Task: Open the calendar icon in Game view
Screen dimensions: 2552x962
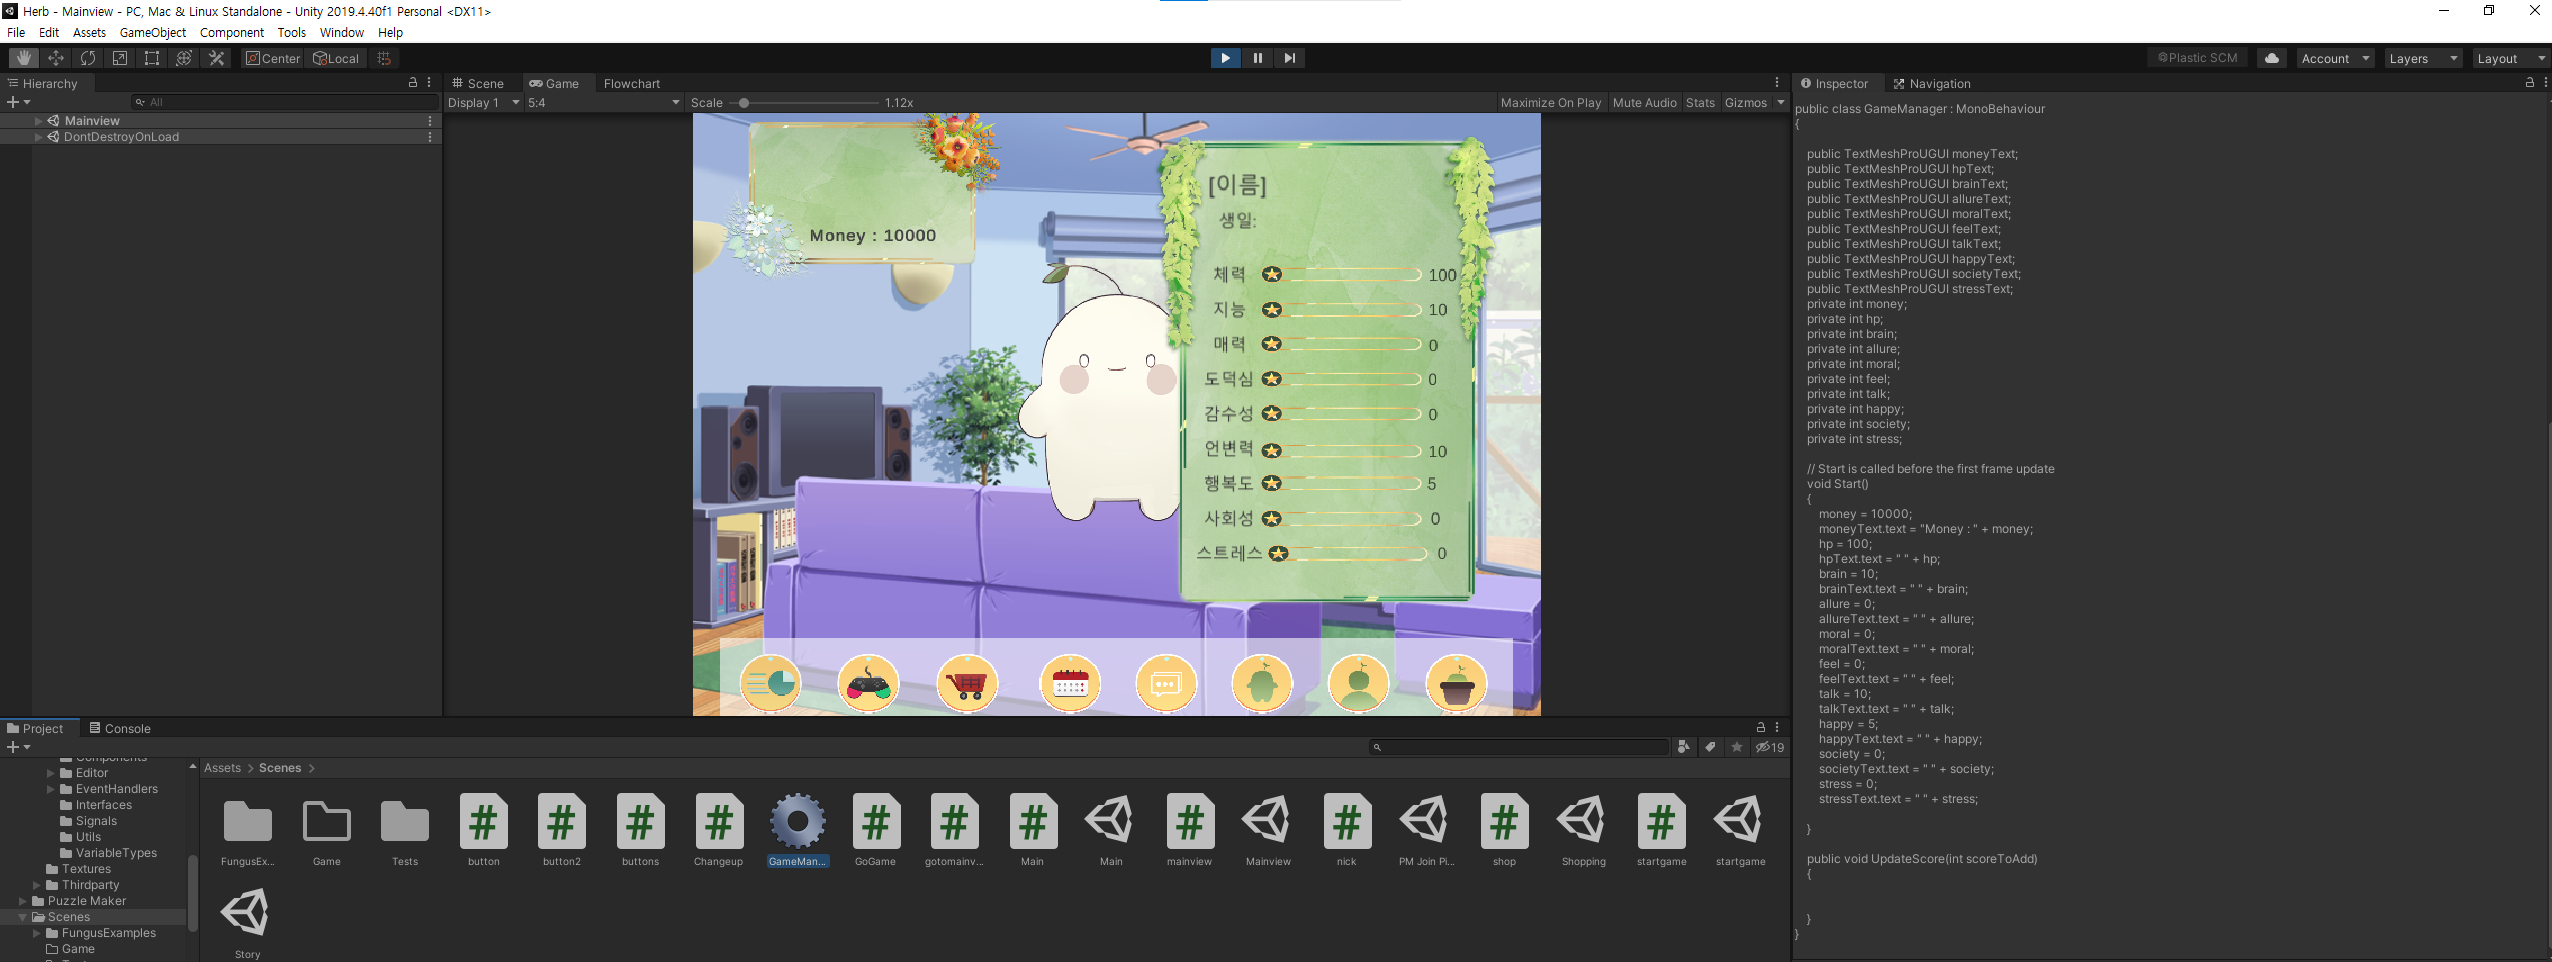Action: (1067, 683)
